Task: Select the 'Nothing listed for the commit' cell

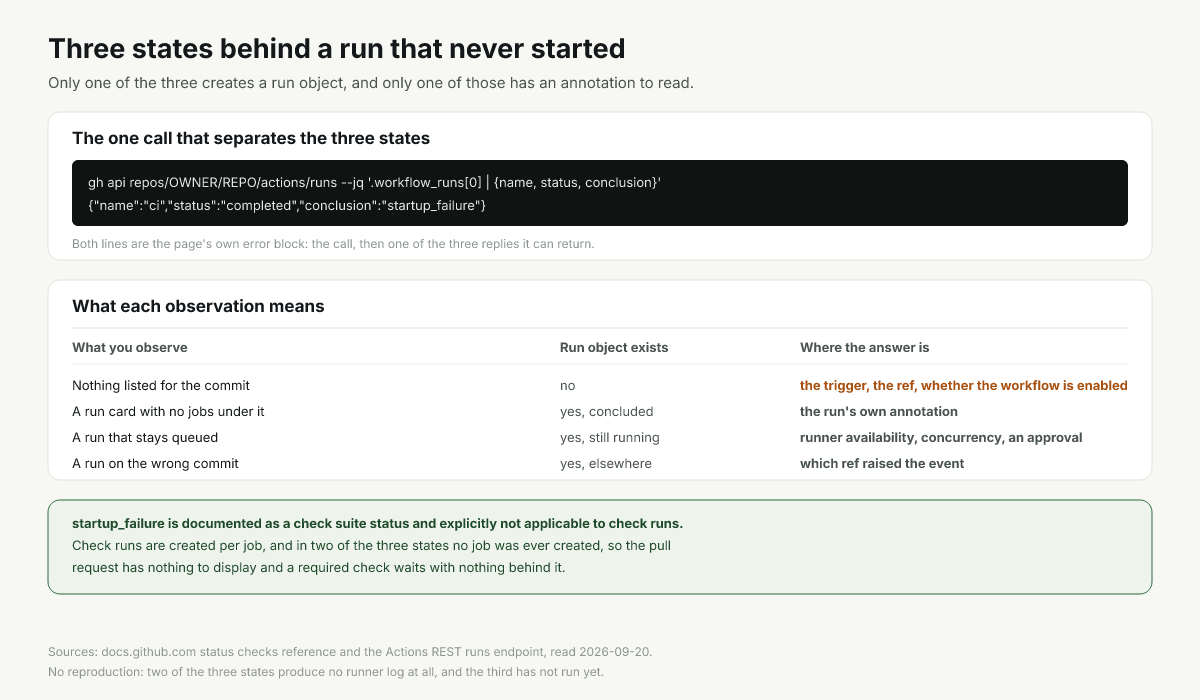Action: coord(161,385)
